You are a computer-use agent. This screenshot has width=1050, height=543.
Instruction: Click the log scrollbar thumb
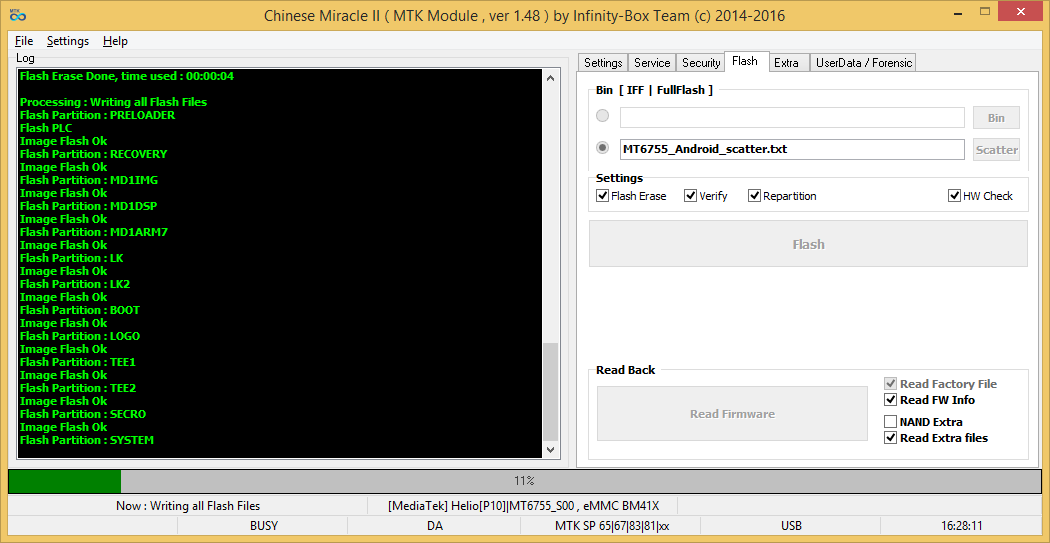[x=550, y=392]
